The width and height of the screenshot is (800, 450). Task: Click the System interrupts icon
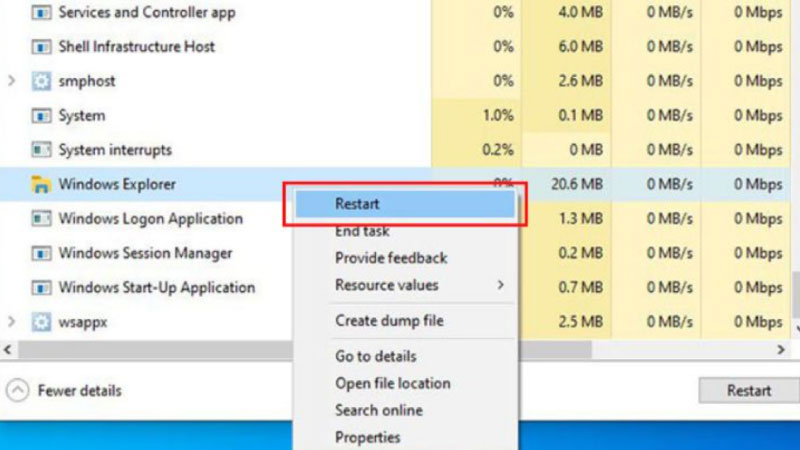tap(41, 150)
